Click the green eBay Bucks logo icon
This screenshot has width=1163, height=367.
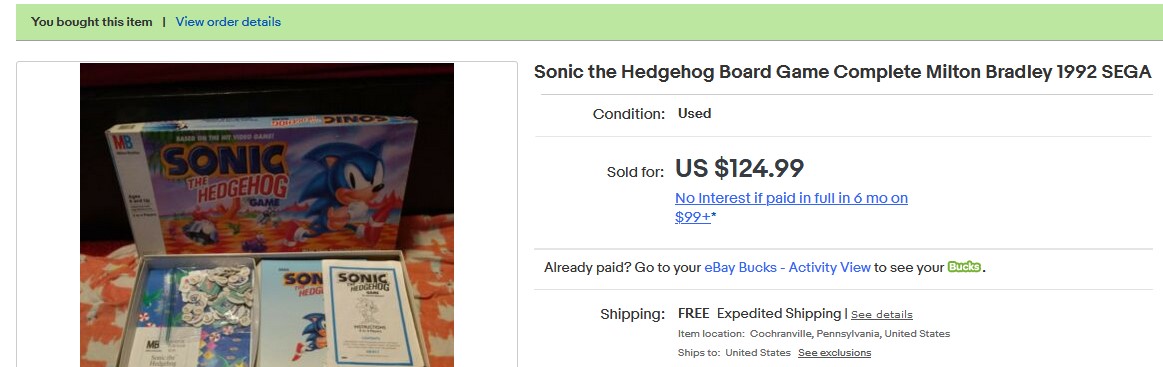(964, 267)
